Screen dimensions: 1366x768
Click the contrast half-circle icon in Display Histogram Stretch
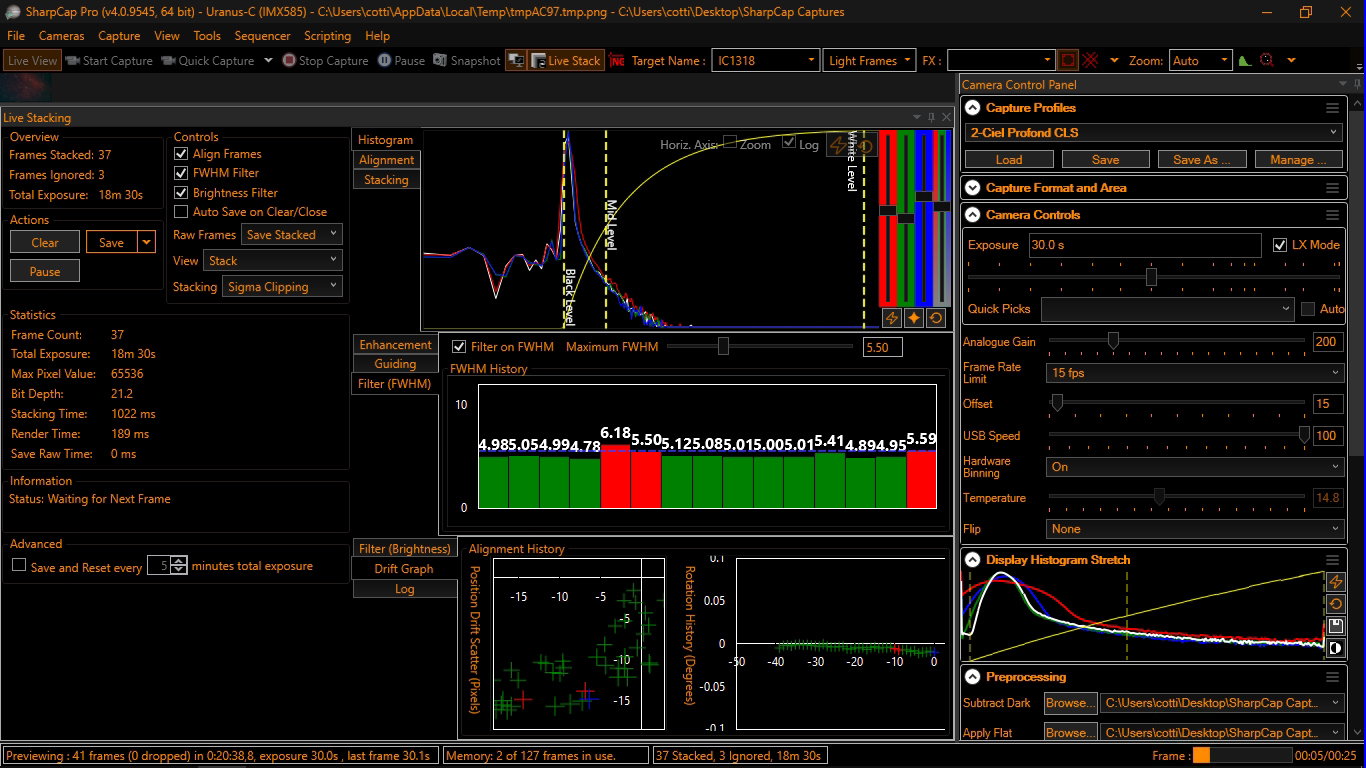(x=1335, y=648)
